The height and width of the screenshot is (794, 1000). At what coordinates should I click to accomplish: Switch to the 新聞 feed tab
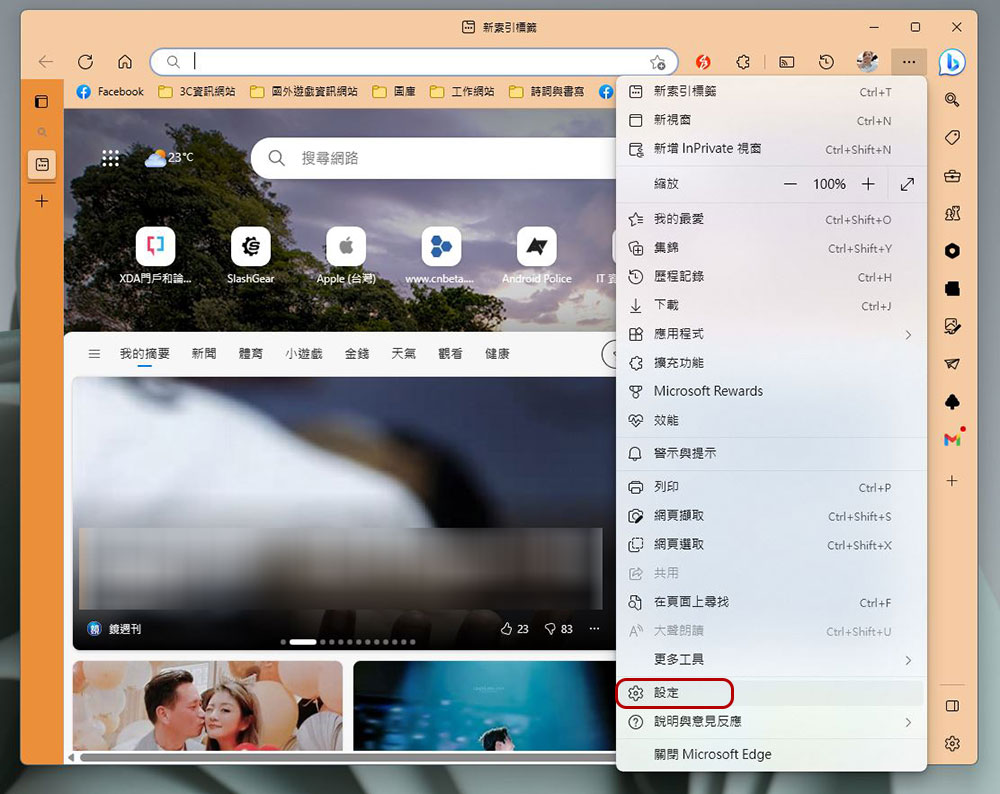click(204, 354)
